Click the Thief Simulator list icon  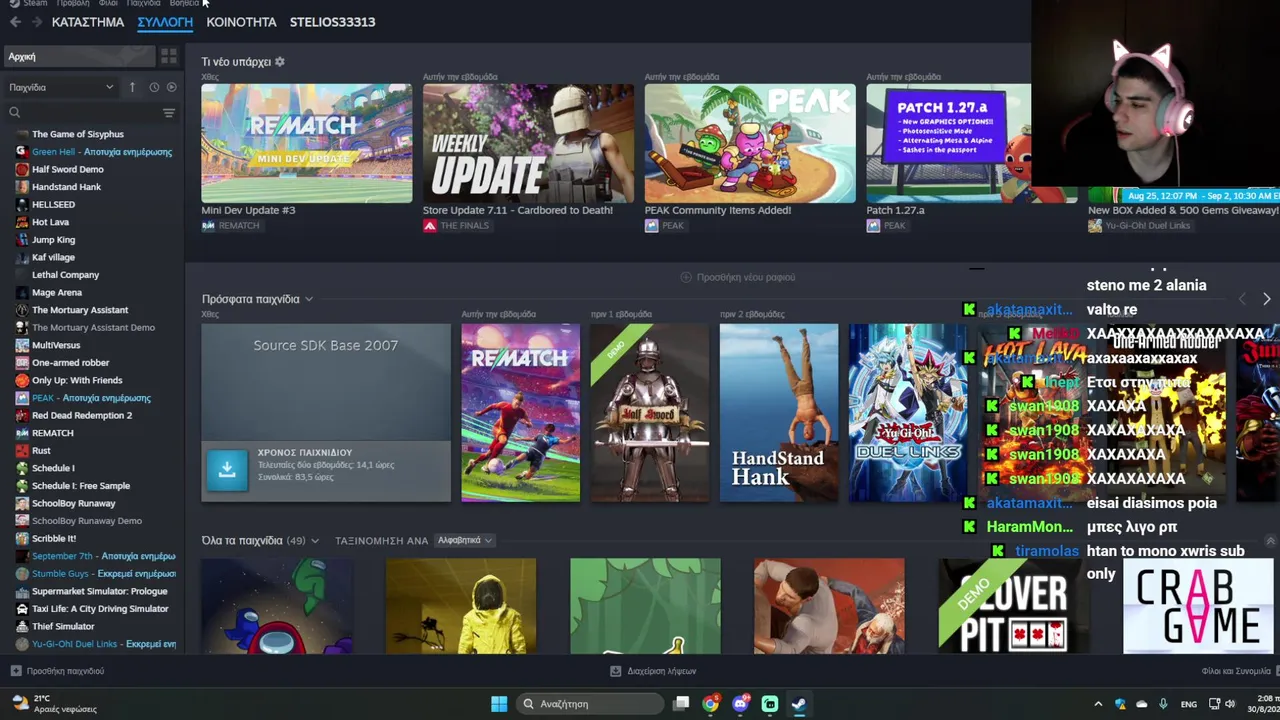click(22, 626)
